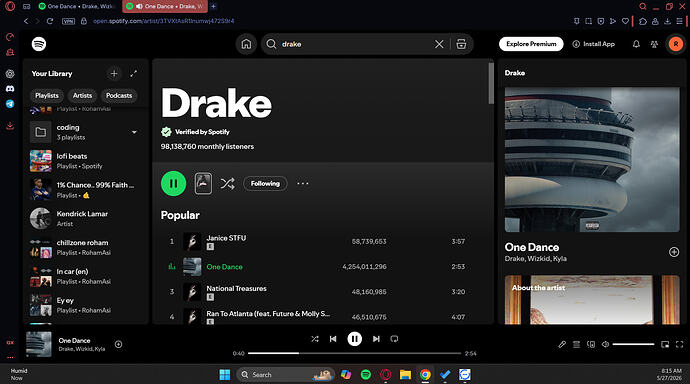
Task: Open the orange R profile avatar
Action: click(675, 44)
